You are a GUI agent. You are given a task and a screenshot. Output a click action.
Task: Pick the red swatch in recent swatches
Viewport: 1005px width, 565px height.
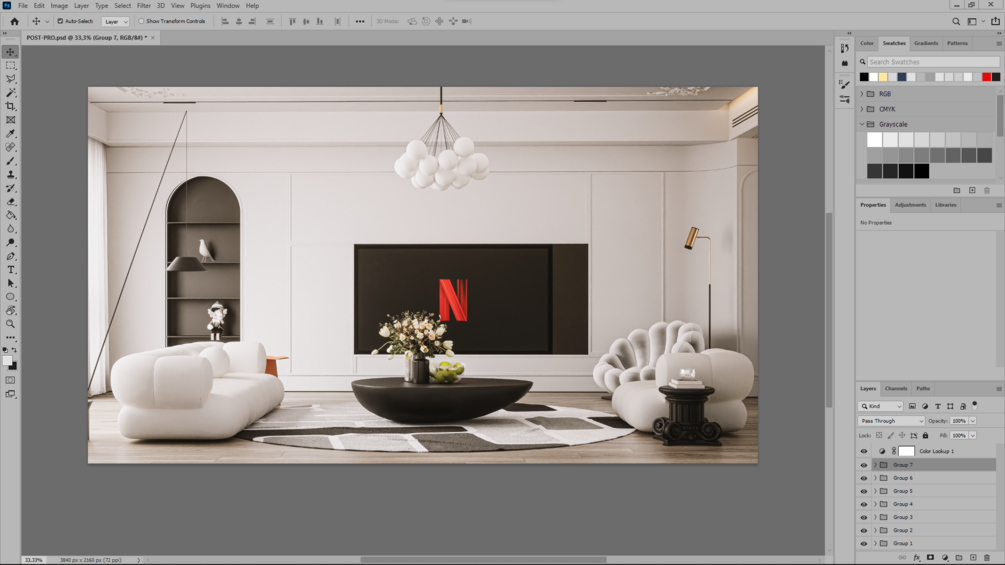pyautogui.click(x=986, y=77)
